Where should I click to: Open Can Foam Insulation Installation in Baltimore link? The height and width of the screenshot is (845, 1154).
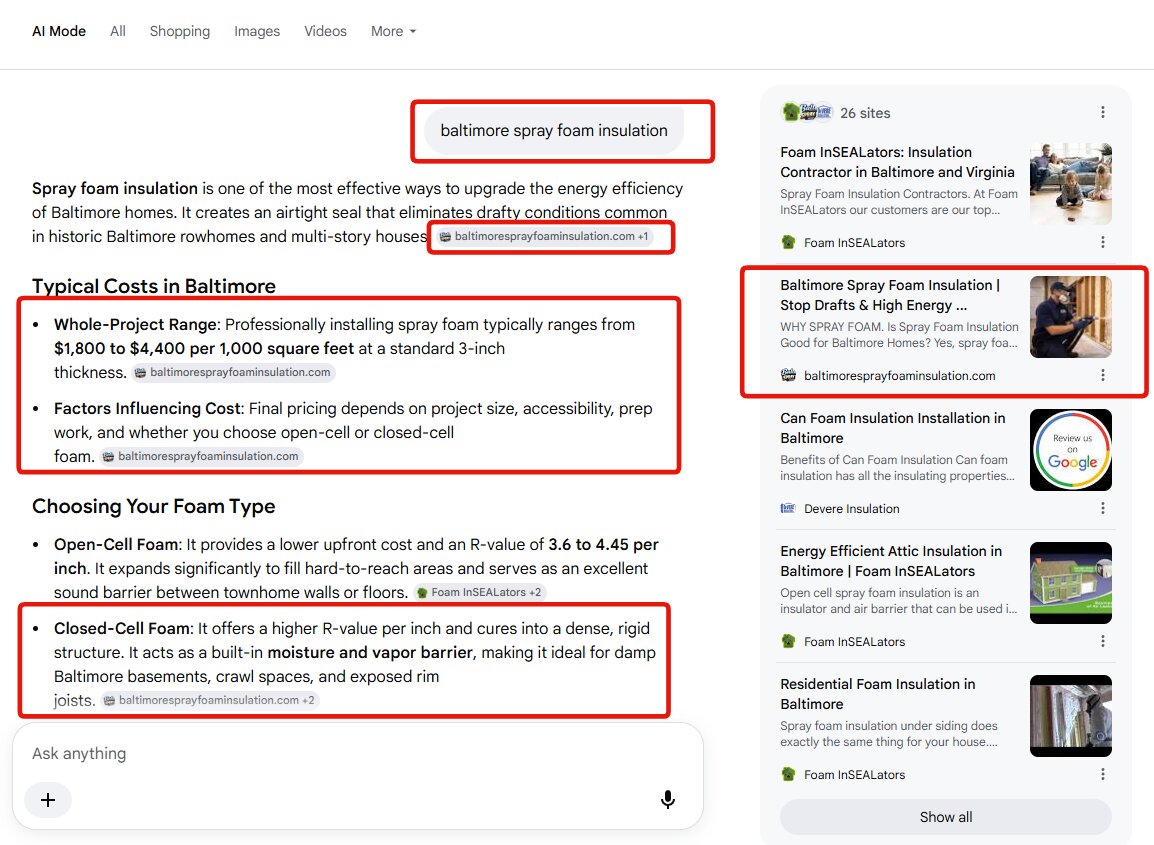pos(893,428)
